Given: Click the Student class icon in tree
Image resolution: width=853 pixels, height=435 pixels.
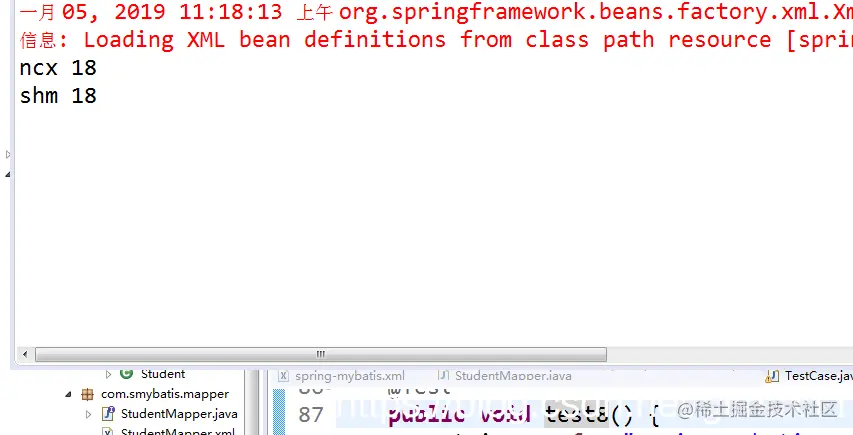Looking at the screenshot, I should [126, 374].
